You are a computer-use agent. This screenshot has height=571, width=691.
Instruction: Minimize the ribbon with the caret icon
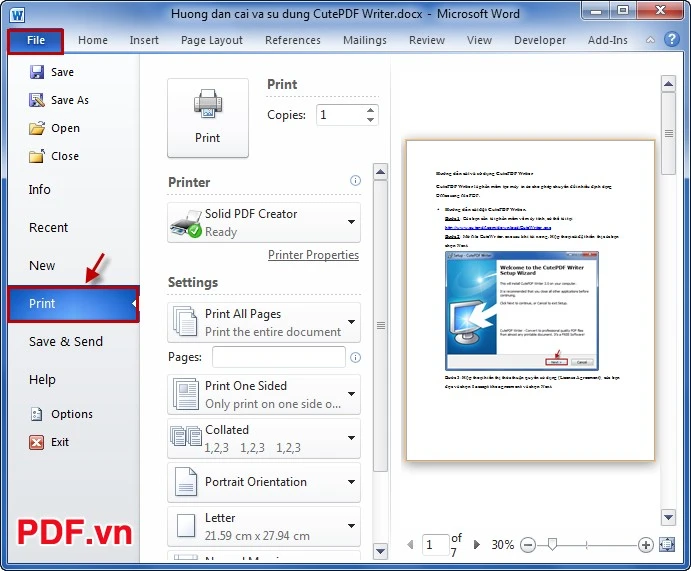650,40
